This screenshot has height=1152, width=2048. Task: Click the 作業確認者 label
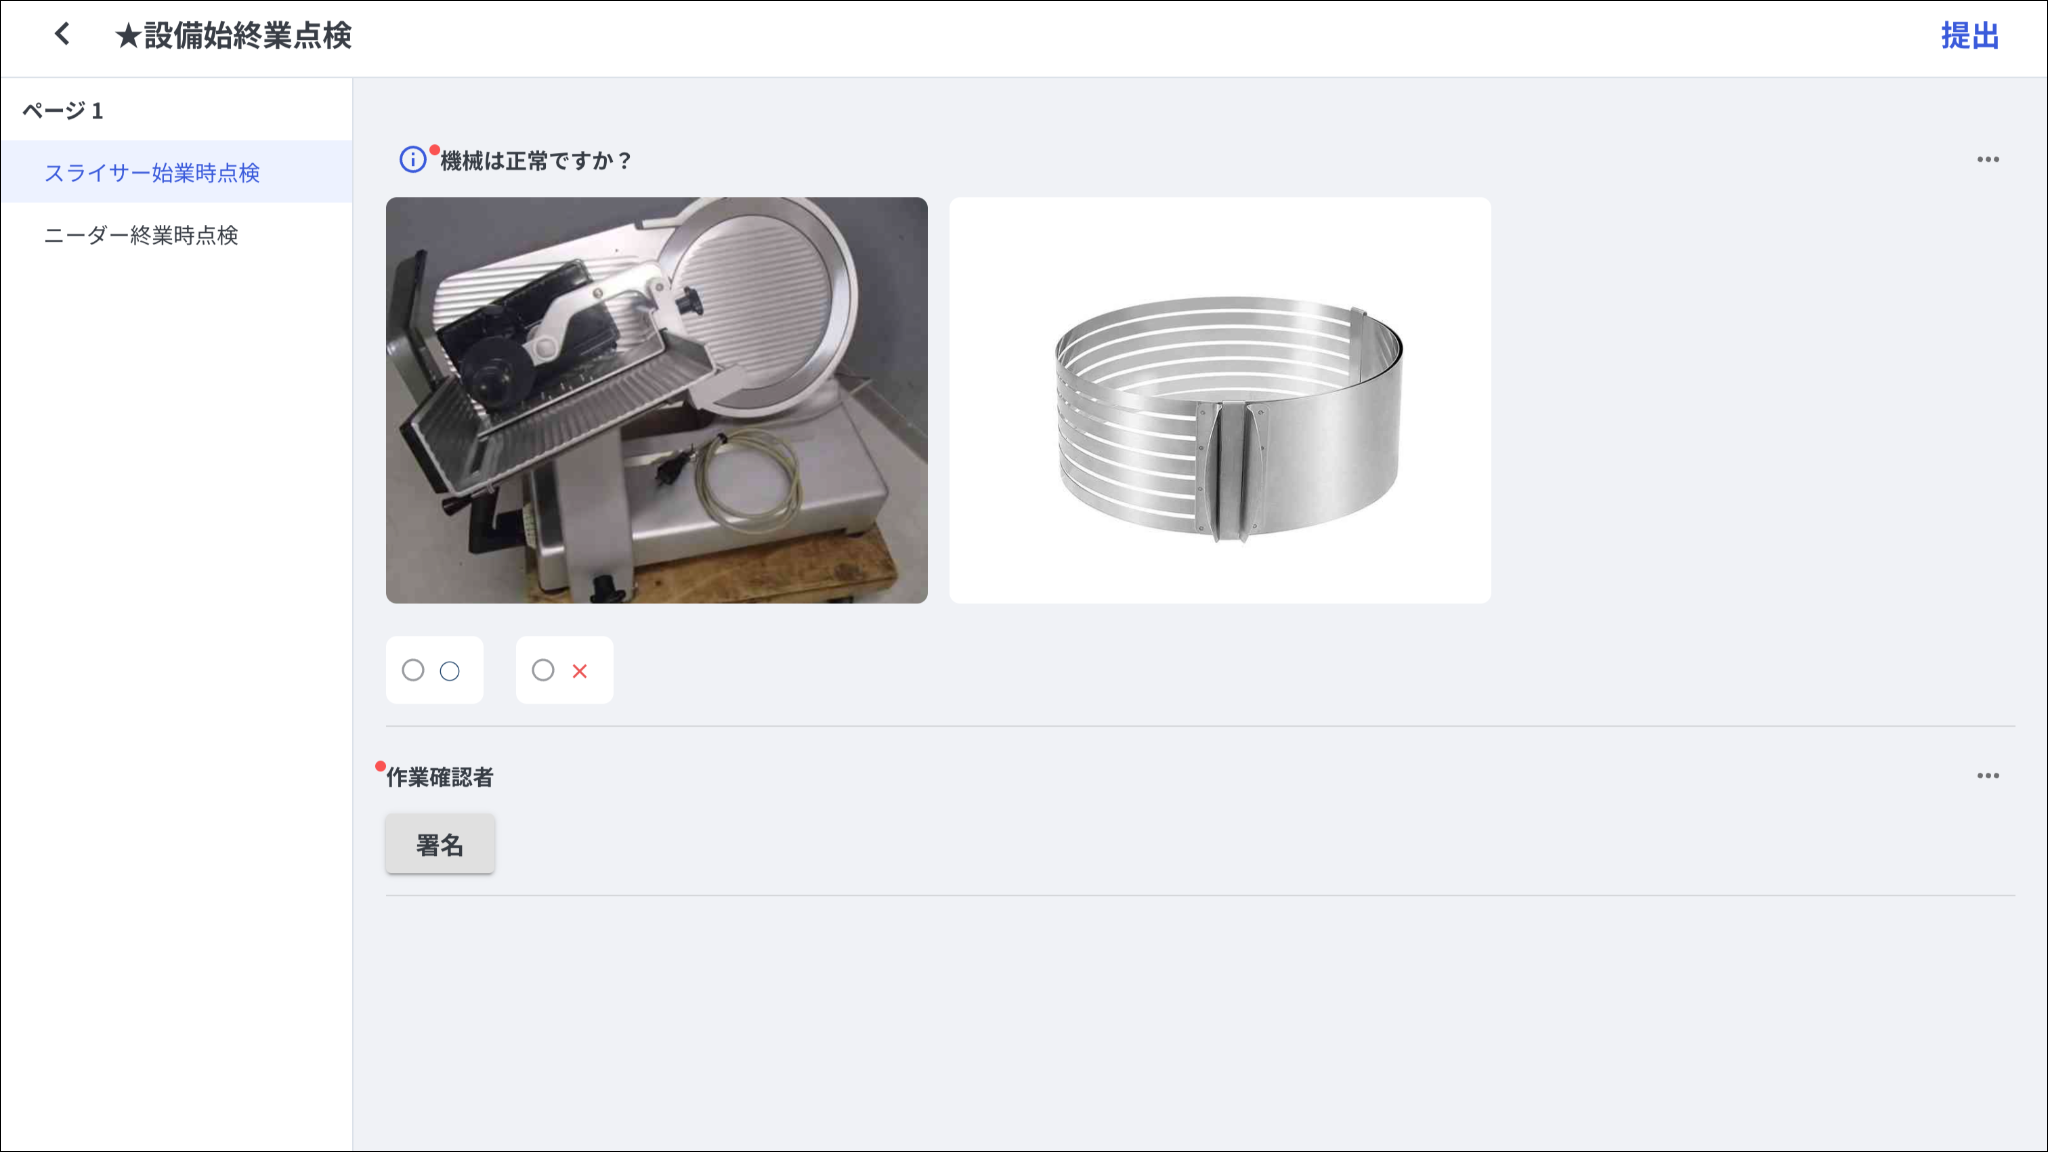[440, 777]
